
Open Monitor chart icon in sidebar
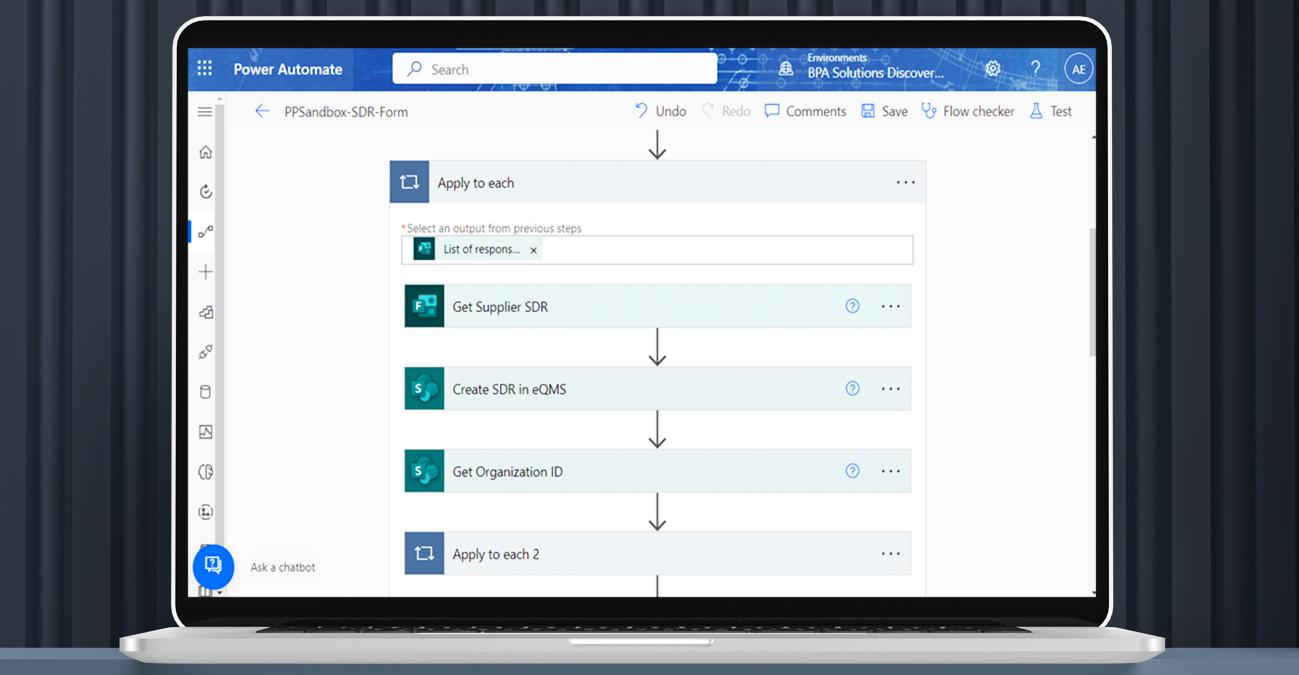coord(205,432)
